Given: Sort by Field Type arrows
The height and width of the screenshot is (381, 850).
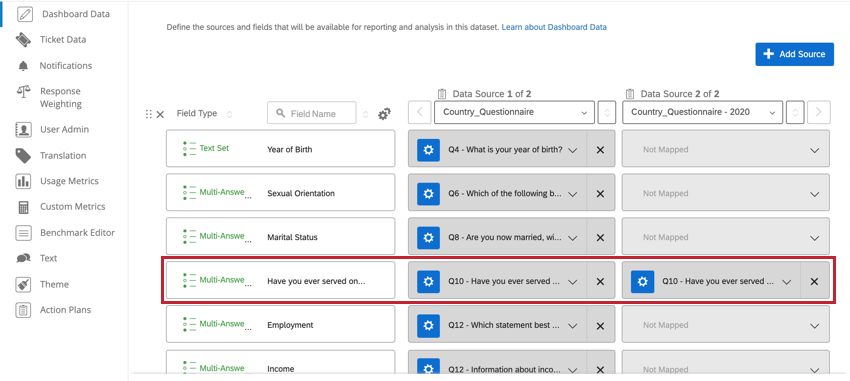Looking at the screenshot, I should pos(229,114).
